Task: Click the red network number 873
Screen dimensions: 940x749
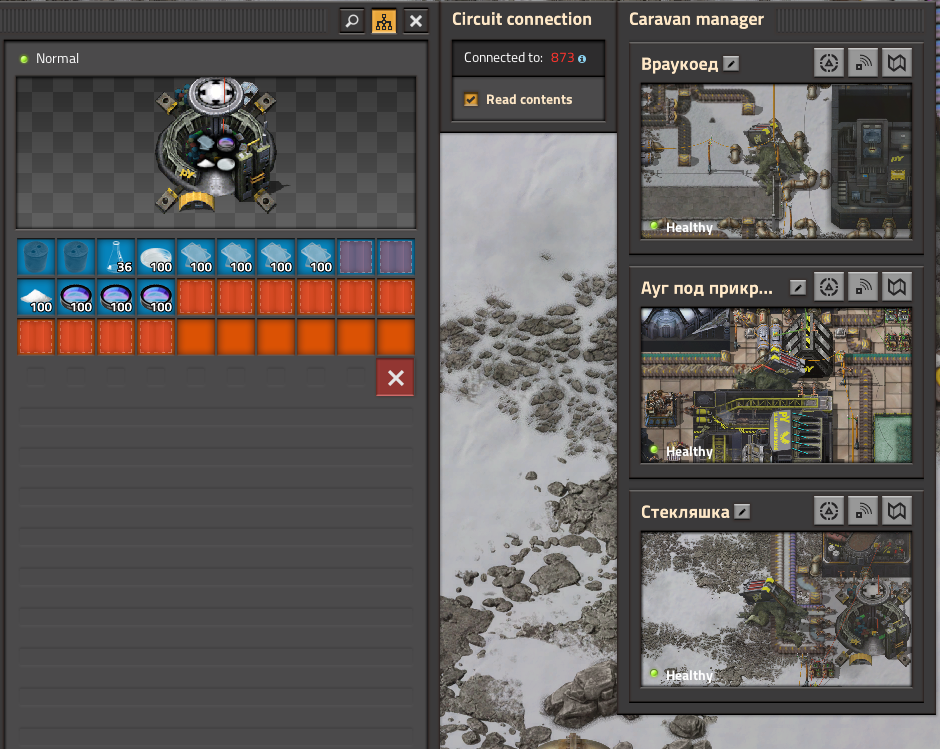Action: 562,58
